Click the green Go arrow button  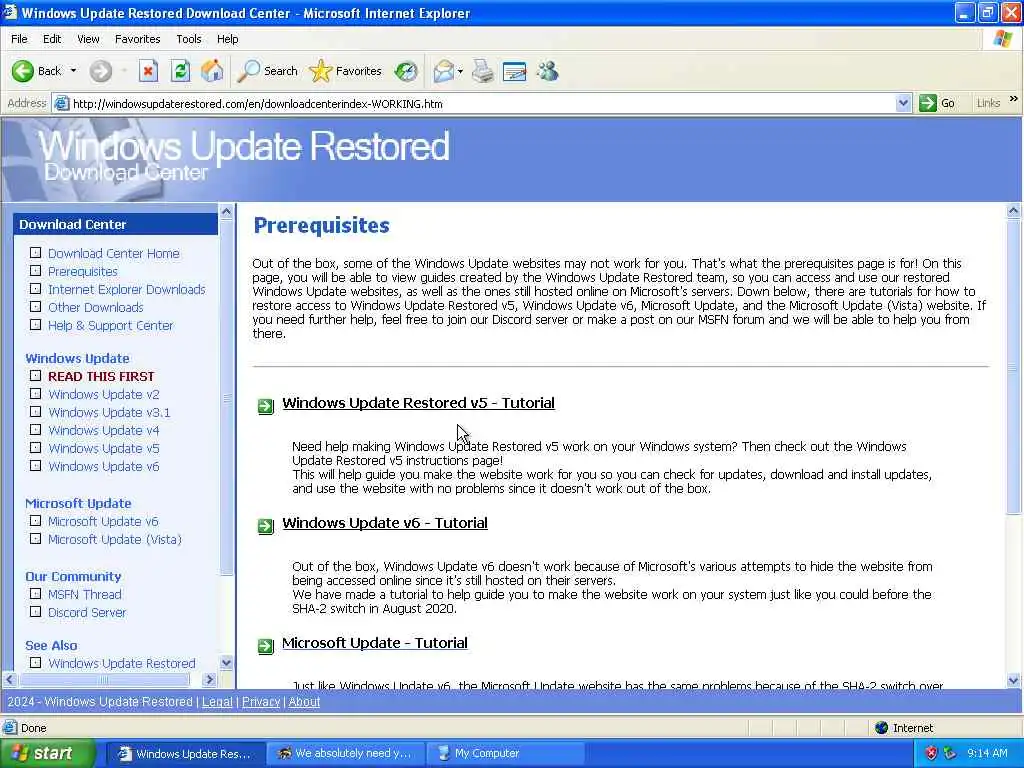tap(936, 103)
